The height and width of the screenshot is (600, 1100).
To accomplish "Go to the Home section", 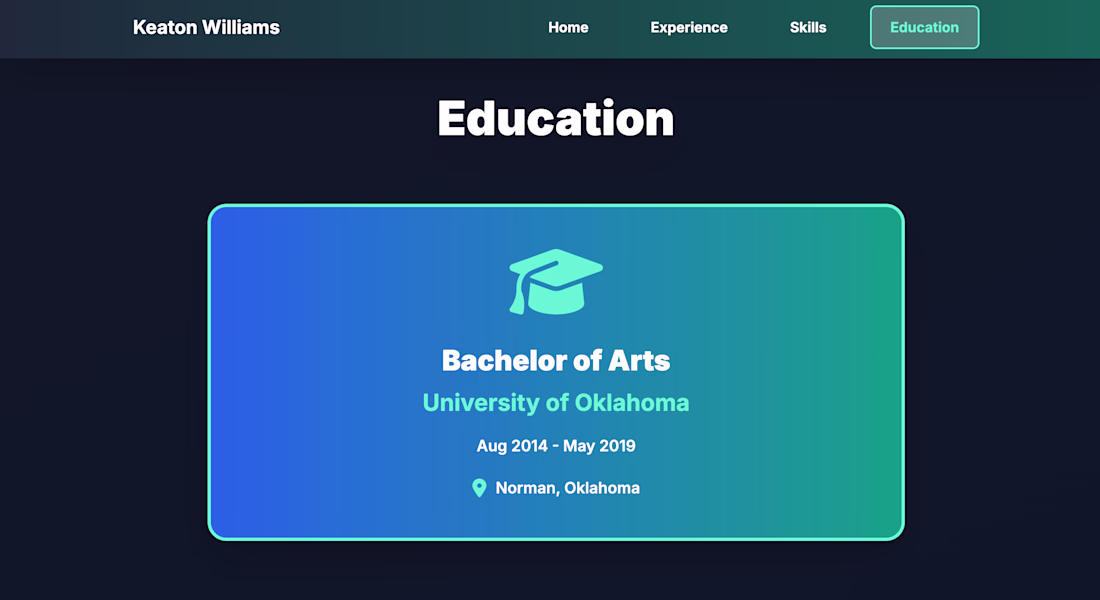I will click(x=568, y=27).
